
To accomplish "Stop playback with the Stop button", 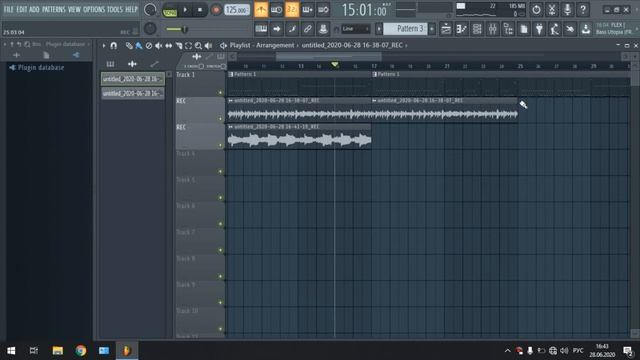I will [200, 10].
